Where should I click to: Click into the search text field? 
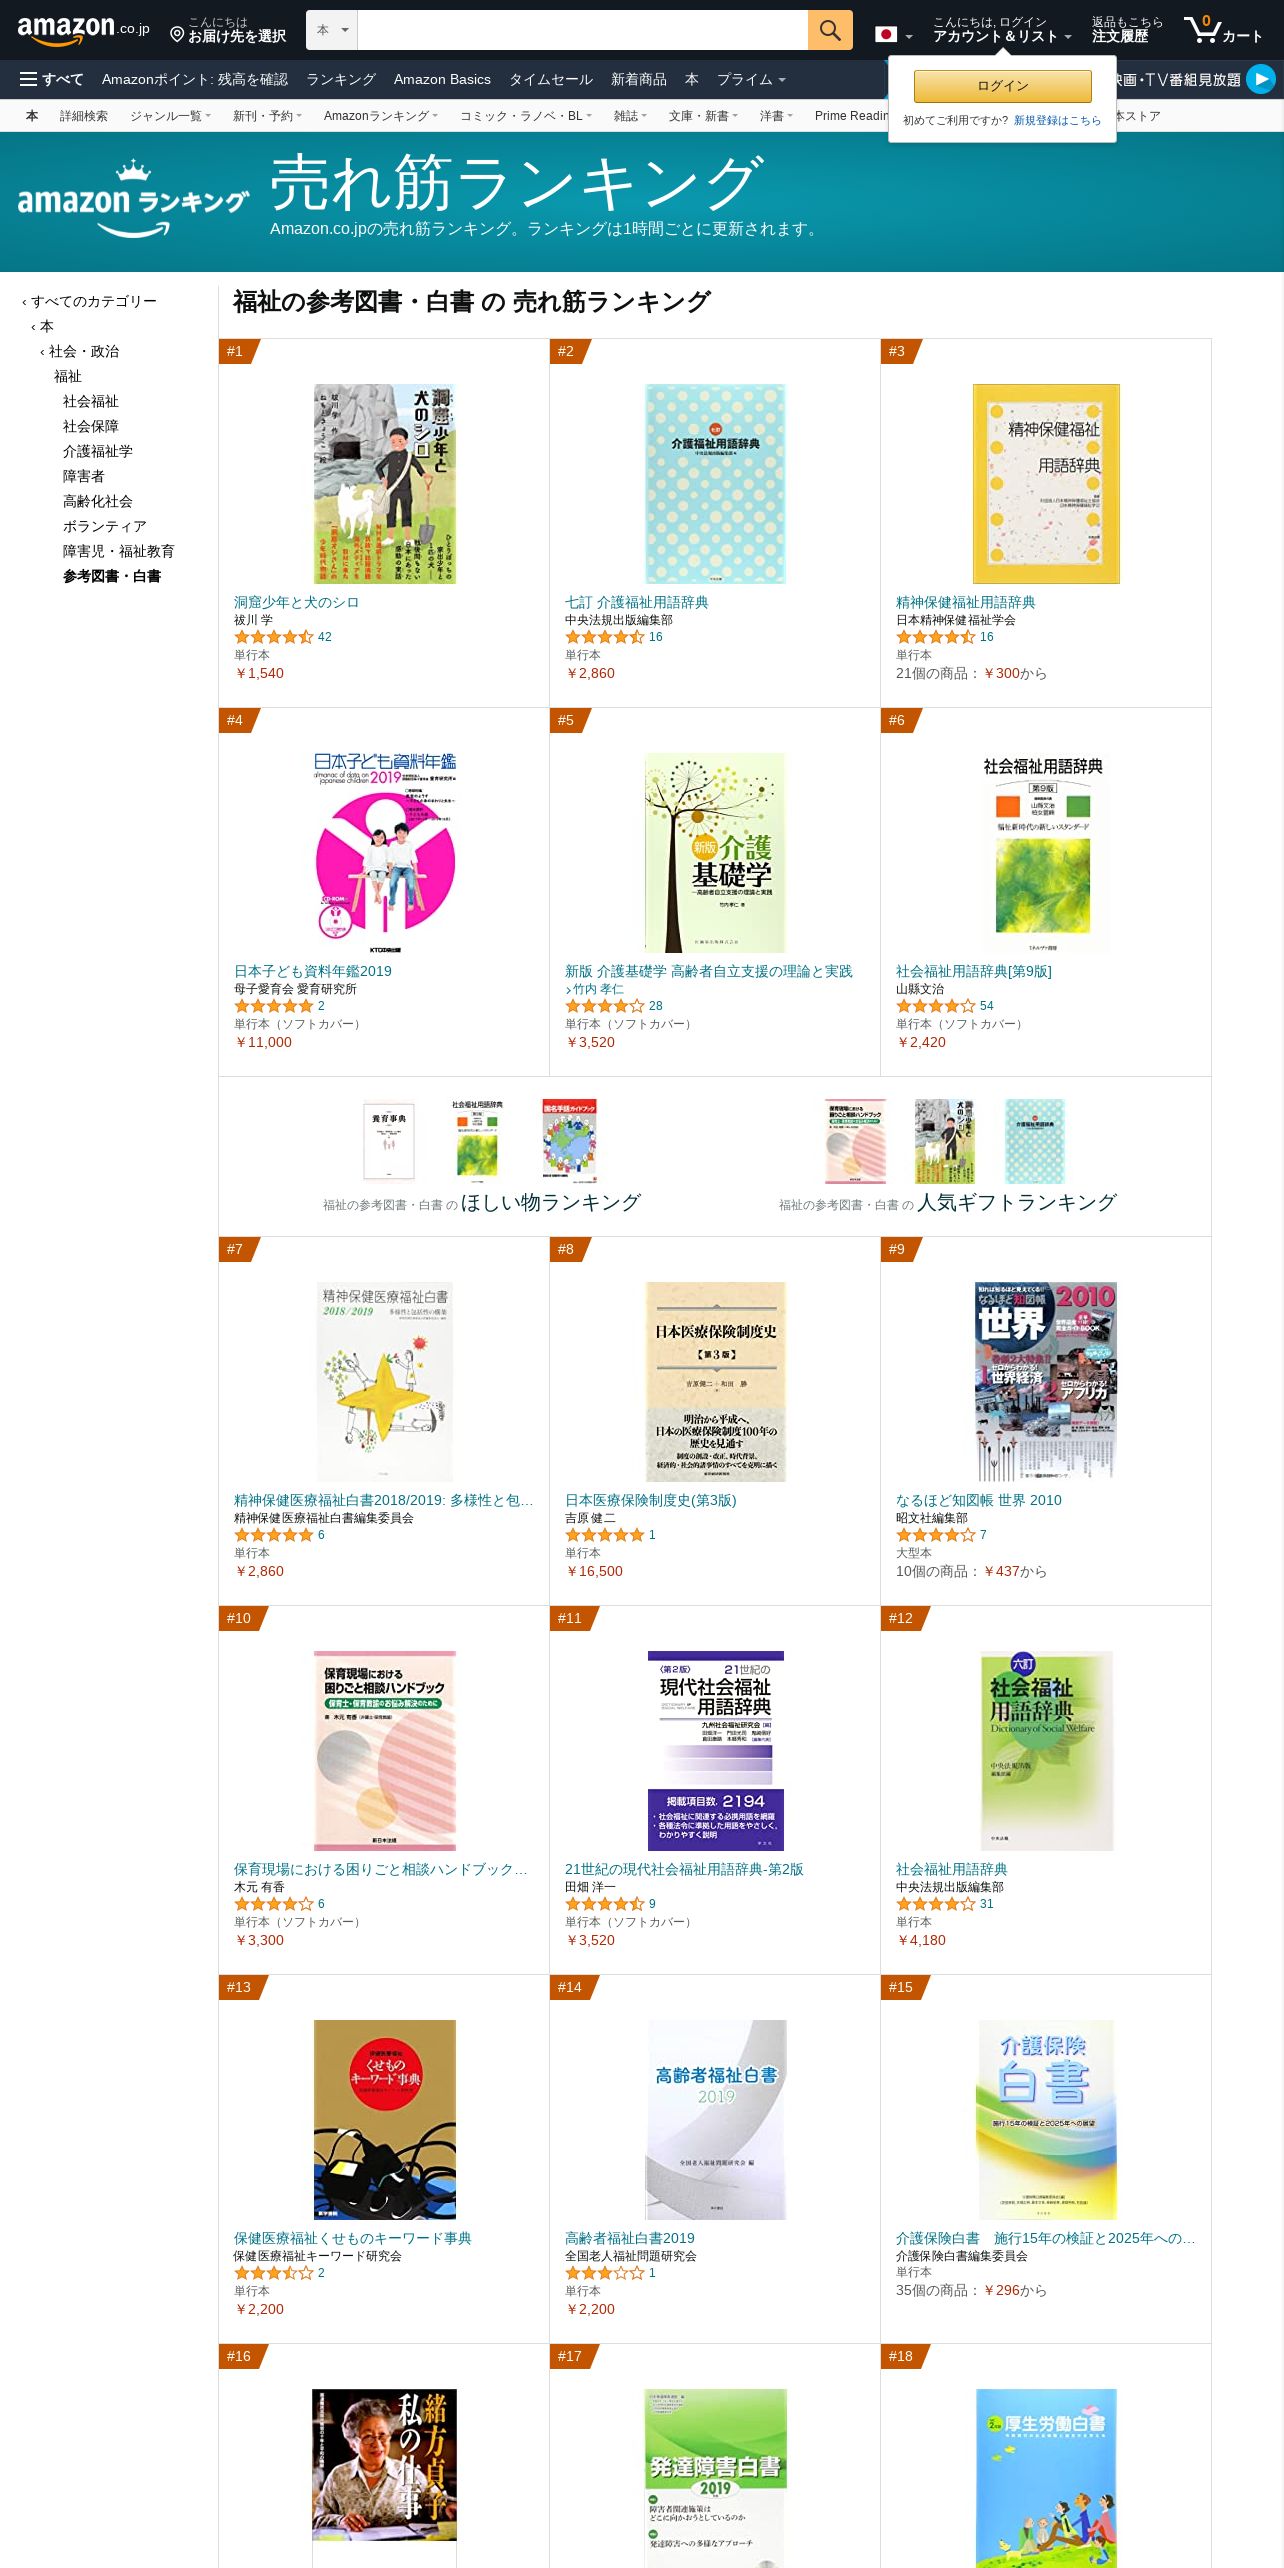point(582,30)
